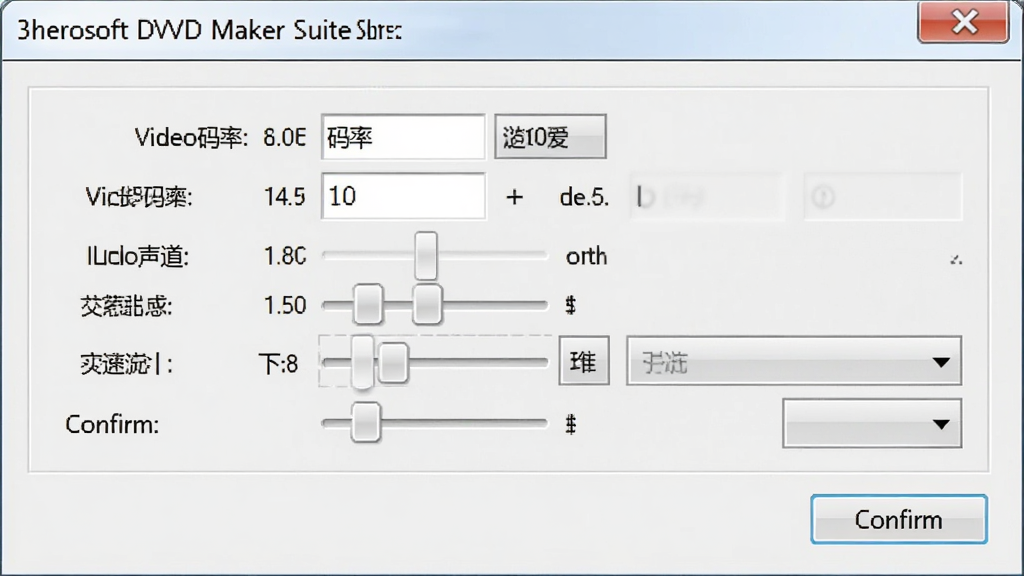
Task: Click the de.5. label
Action: (584, 197)
